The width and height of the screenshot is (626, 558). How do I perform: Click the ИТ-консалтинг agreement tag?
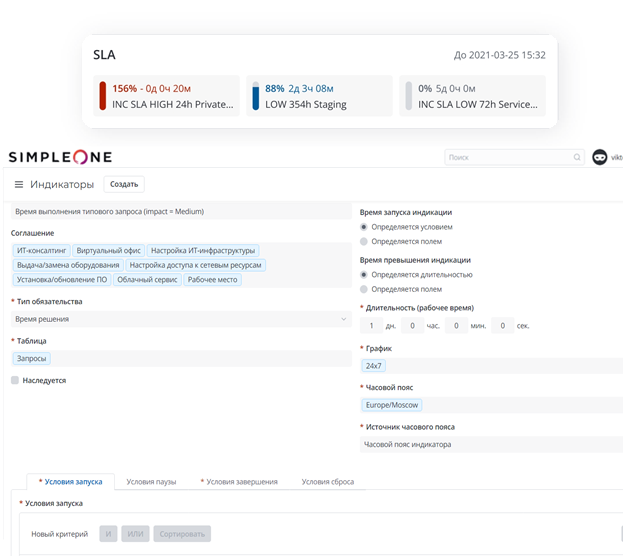tap(42, 251)
